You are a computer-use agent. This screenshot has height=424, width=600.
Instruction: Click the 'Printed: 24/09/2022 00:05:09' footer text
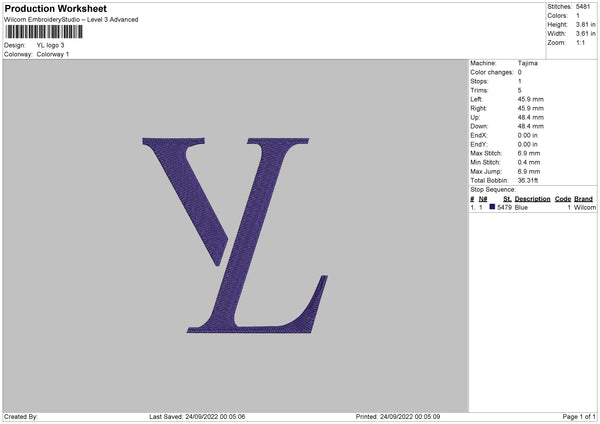pos(398,417)
